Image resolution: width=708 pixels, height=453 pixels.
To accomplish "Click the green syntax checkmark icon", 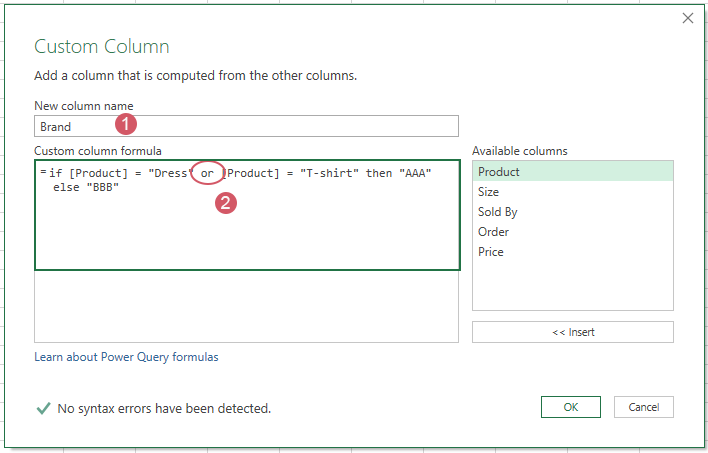I will click(43, 408).
